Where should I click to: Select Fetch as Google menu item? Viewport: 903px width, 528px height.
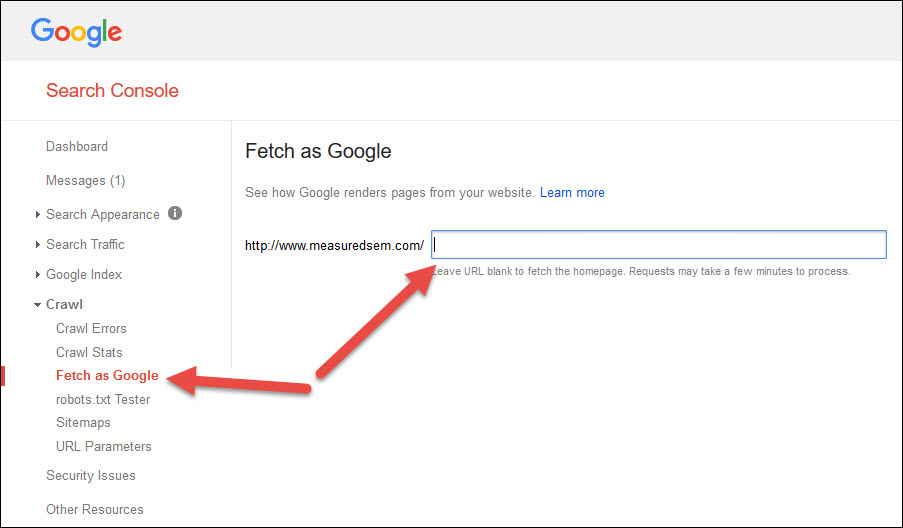coord(107,376)
